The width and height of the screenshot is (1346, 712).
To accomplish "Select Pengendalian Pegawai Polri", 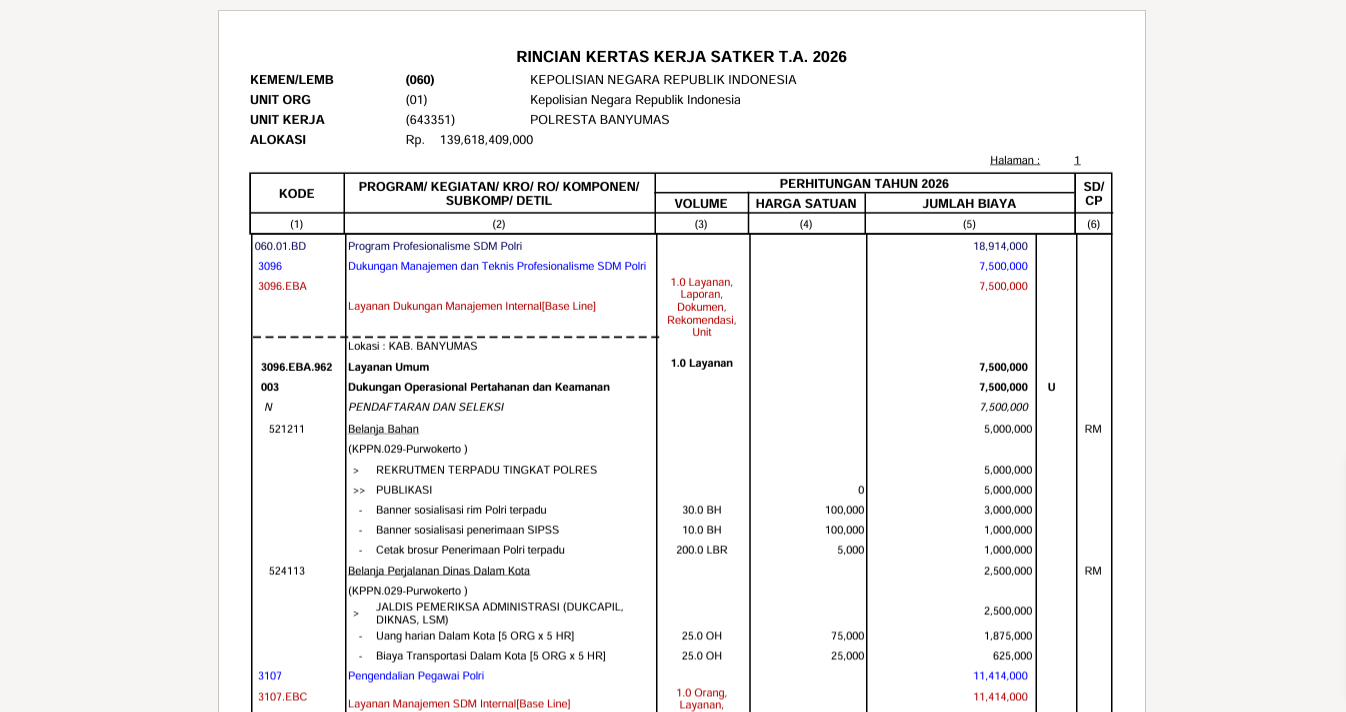I will click(x=416, y=676).
